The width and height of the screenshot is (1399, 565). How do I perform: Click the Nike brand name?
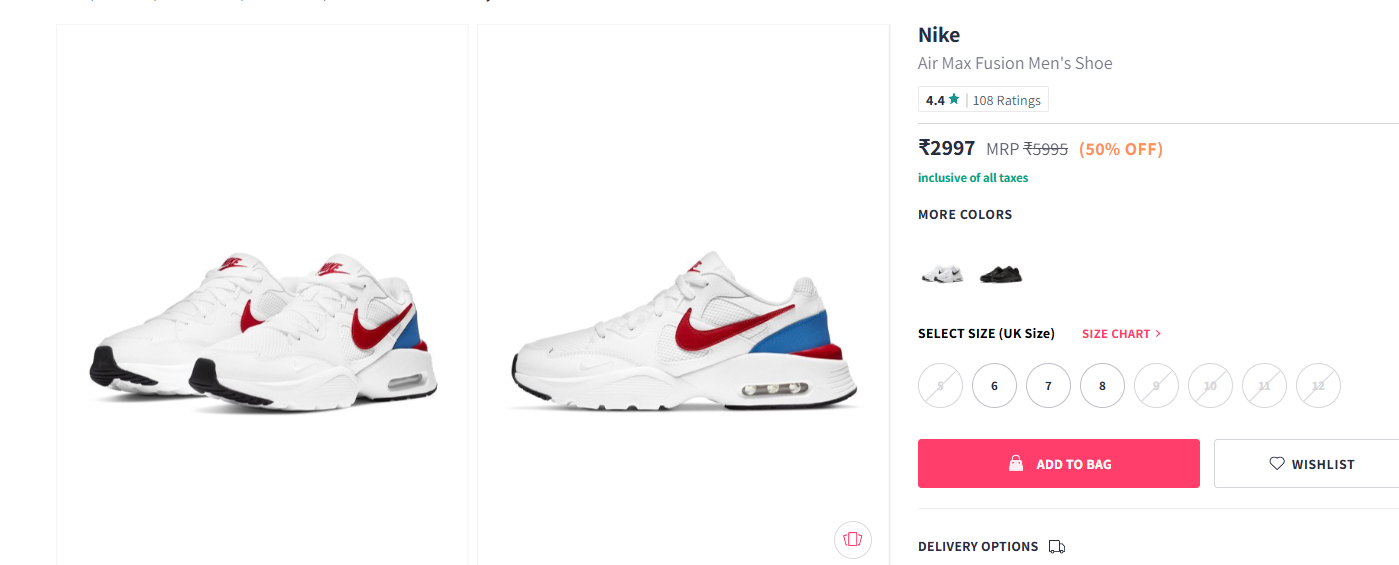coord(939,35)
